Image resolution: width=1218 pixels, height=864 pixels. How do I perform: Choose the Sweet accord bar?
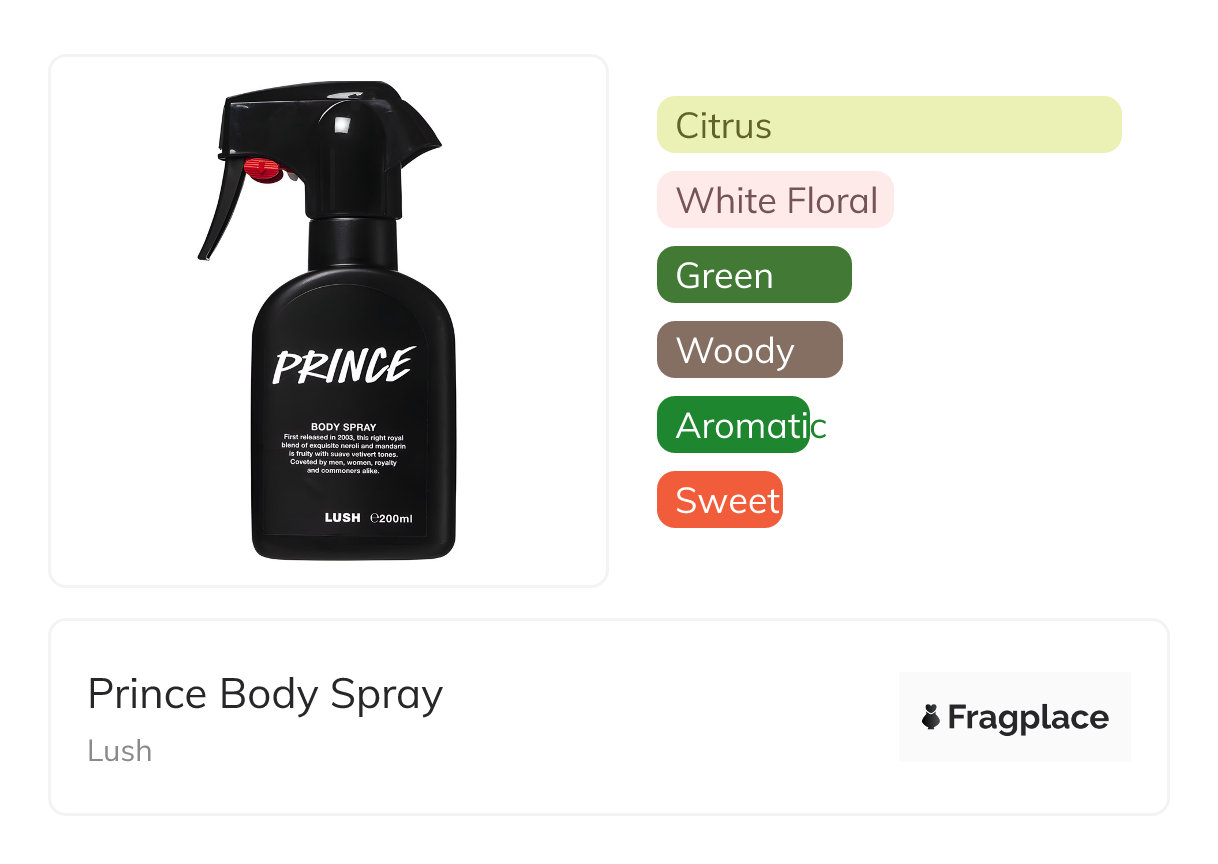click(719, 500)
